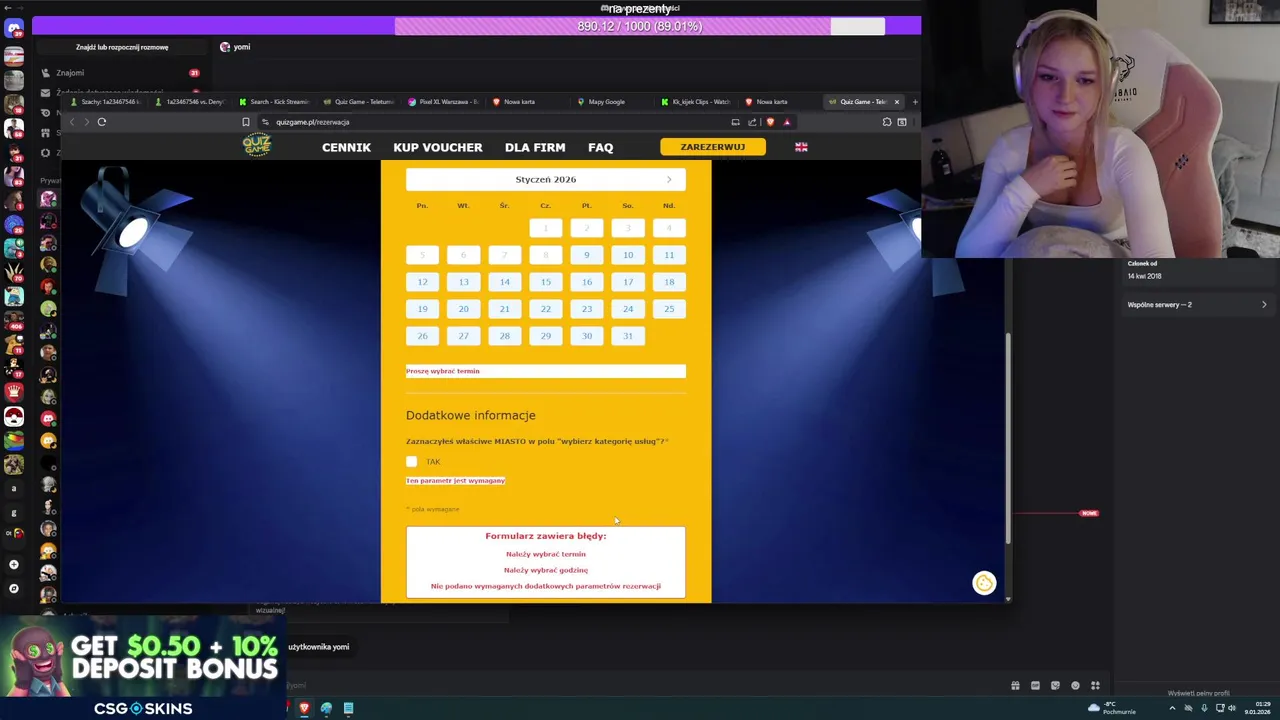This screenshot has width=1280, height=720.
Task: Open the Discord emoji picker
Action: 1075,685
